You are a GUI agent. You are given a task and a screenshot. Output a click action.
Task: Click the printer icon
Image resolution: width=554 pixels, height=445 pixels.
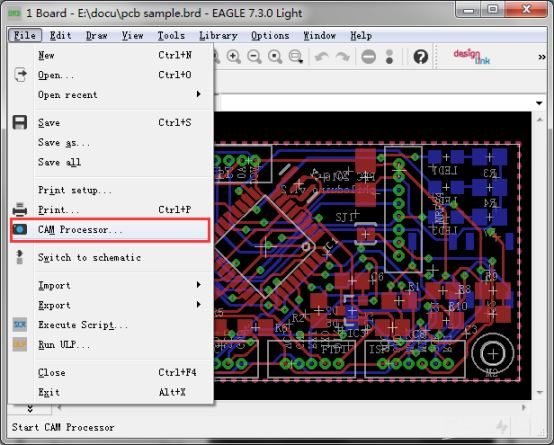click(20, 209)
